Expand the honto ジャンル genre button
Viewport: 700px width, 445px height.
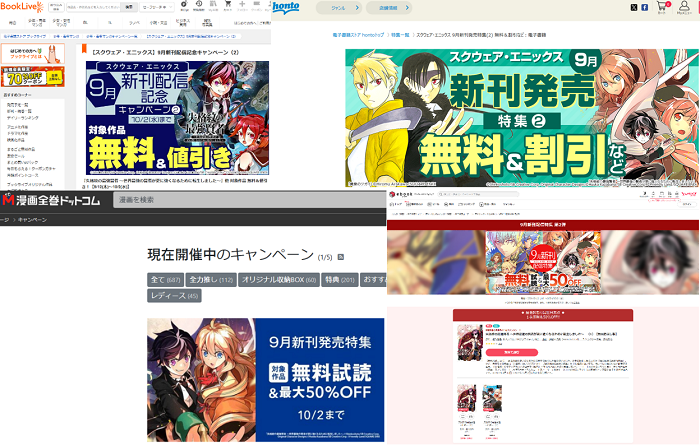pyautogui.click(x=339, y=8)
